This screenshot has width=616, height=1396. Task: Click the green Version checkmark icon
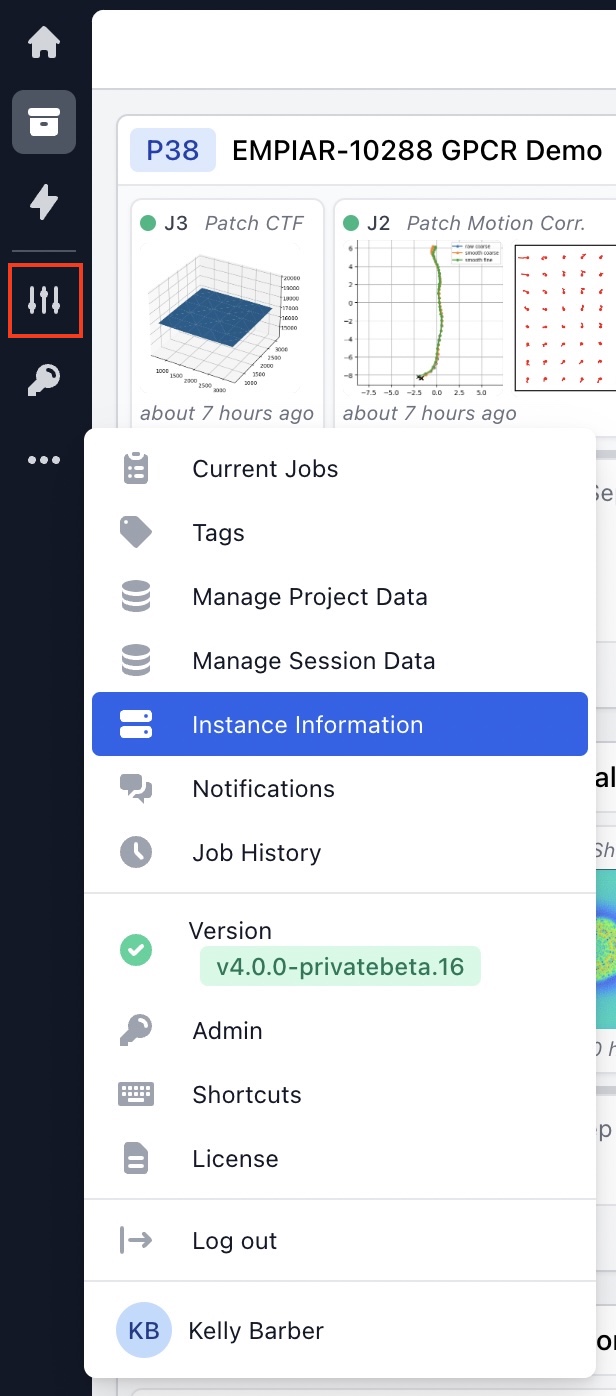[136, 950]
